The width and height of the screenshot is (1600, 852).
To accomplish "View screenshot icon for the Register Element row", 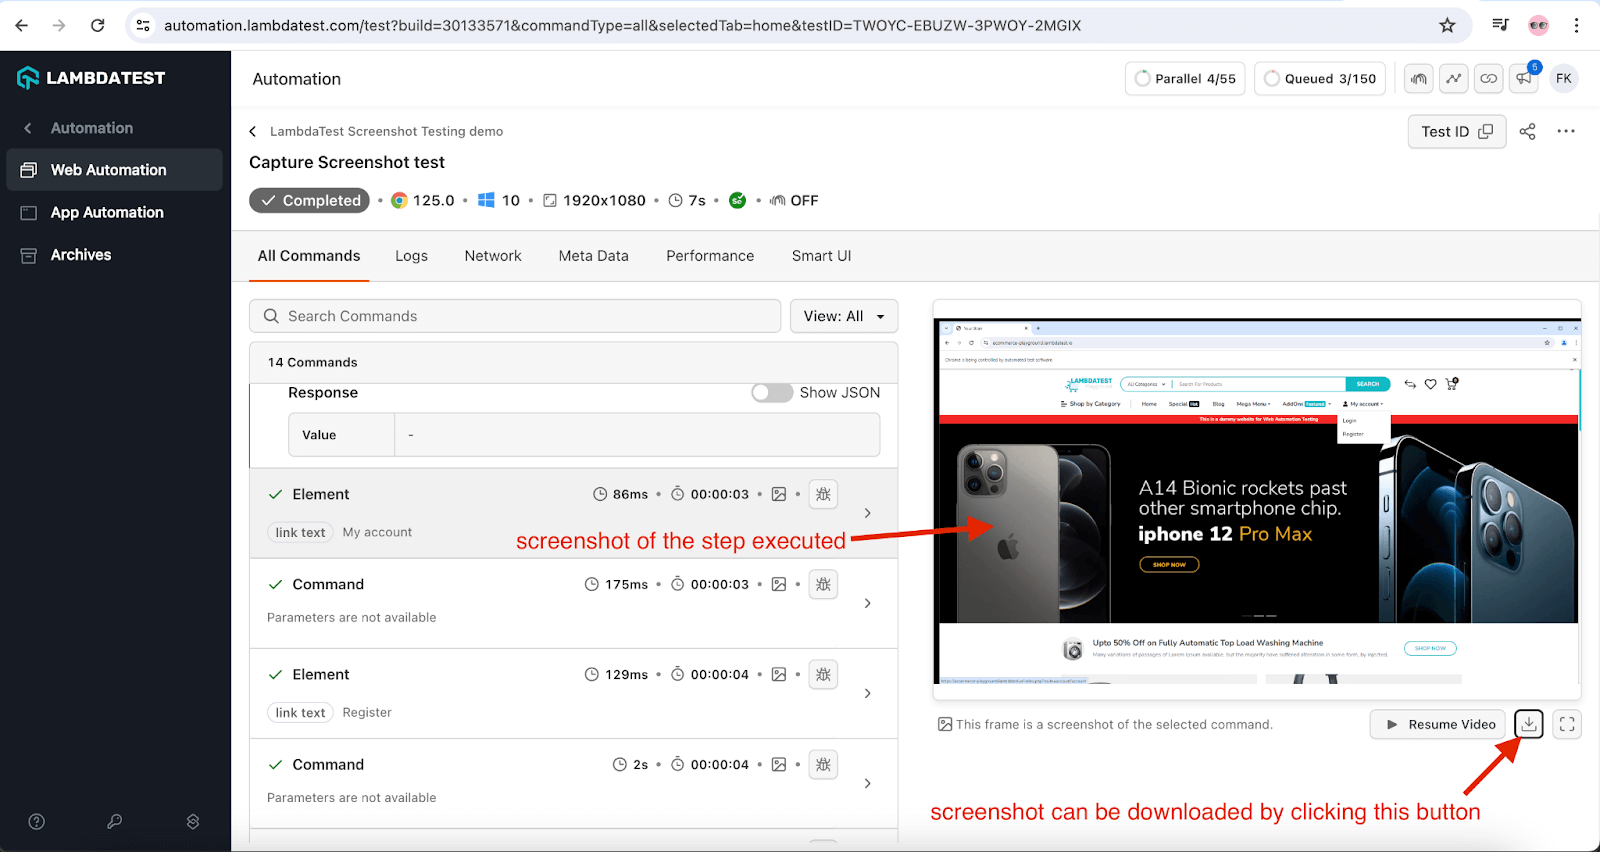I will 779,674.
